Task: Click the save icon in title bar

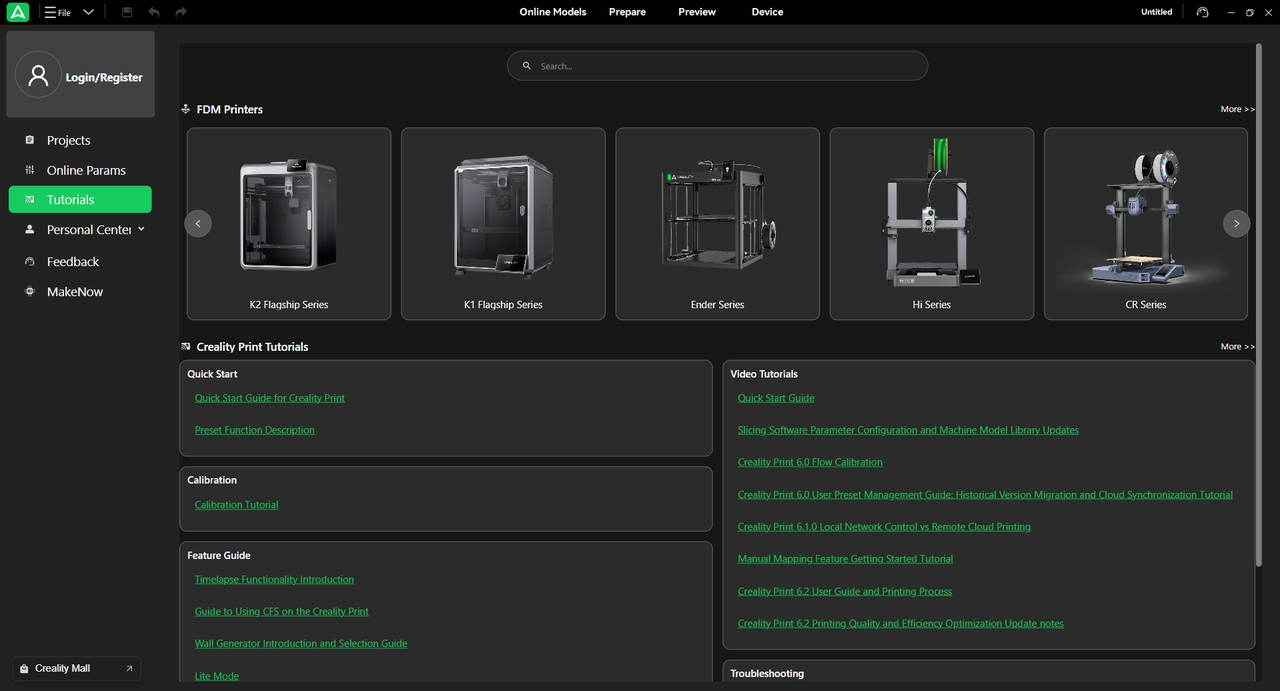Action: [127, 12]
